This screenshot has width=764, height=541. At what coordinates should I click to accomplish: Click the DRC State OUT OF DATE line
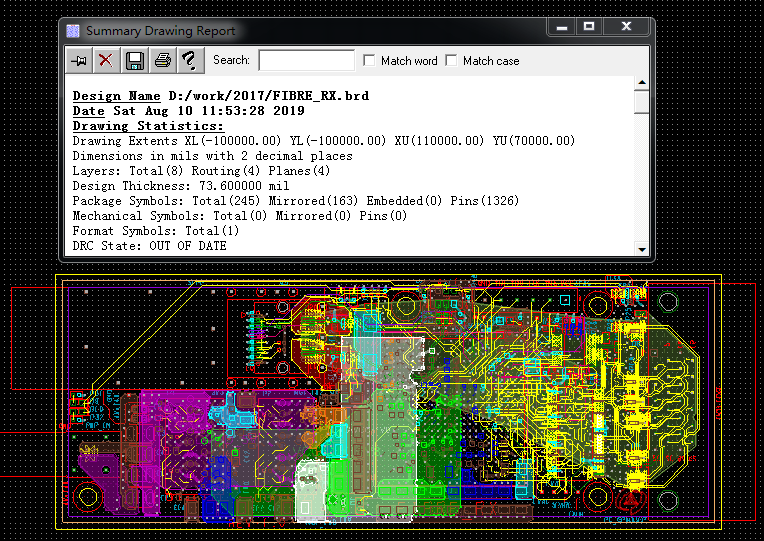click(x=150, y=246)
